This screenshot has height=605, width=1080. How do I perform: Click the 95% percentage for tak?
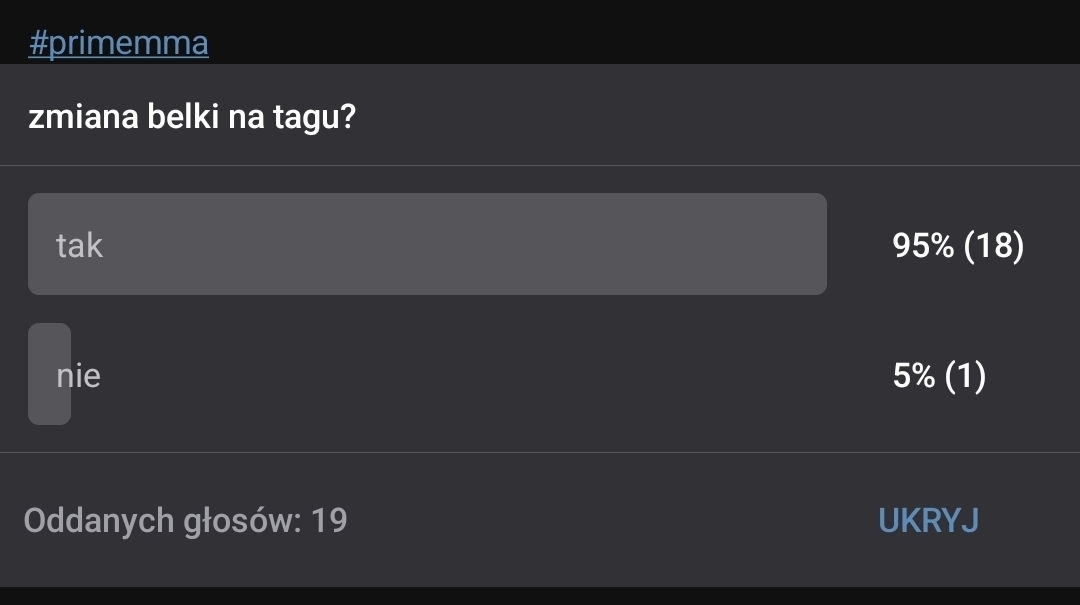[x=923, y=245]
